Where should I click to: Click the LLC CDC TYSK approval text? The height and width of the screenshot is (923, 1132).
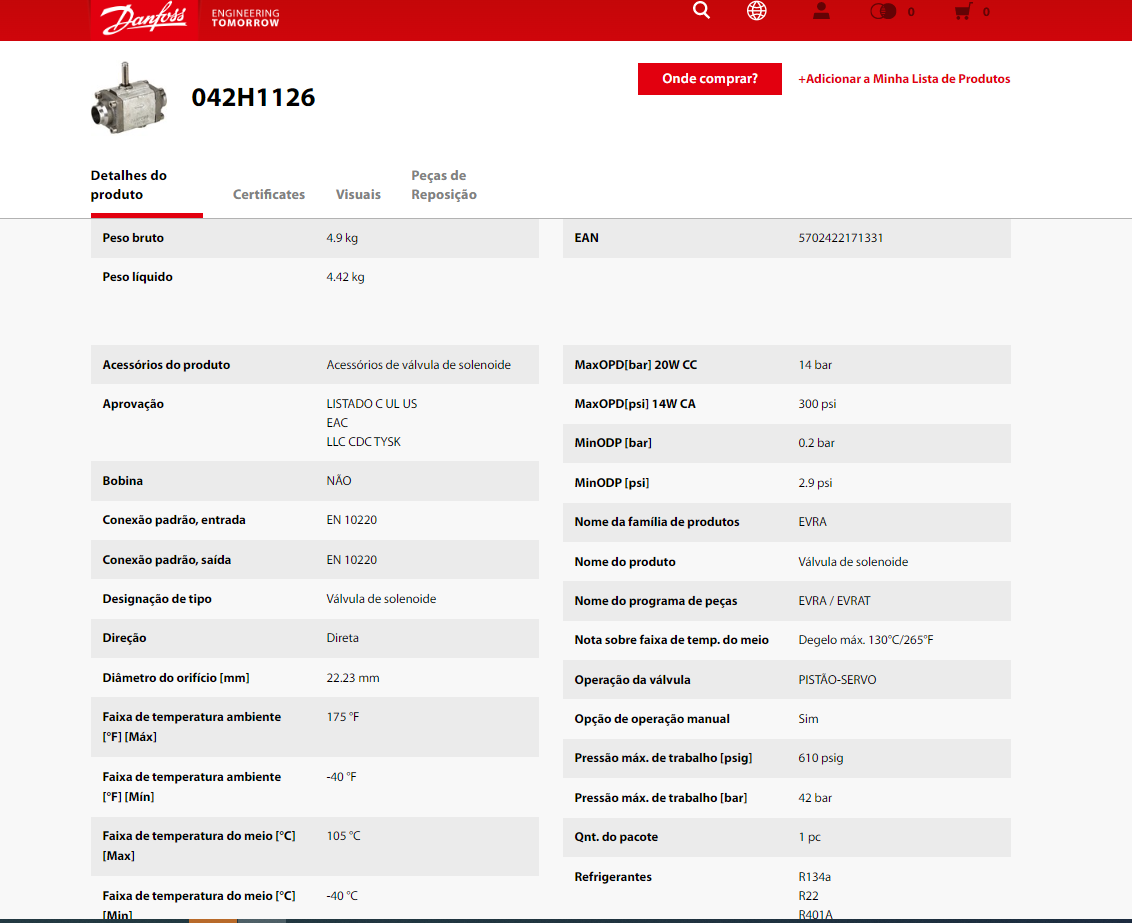pos(364,442)
